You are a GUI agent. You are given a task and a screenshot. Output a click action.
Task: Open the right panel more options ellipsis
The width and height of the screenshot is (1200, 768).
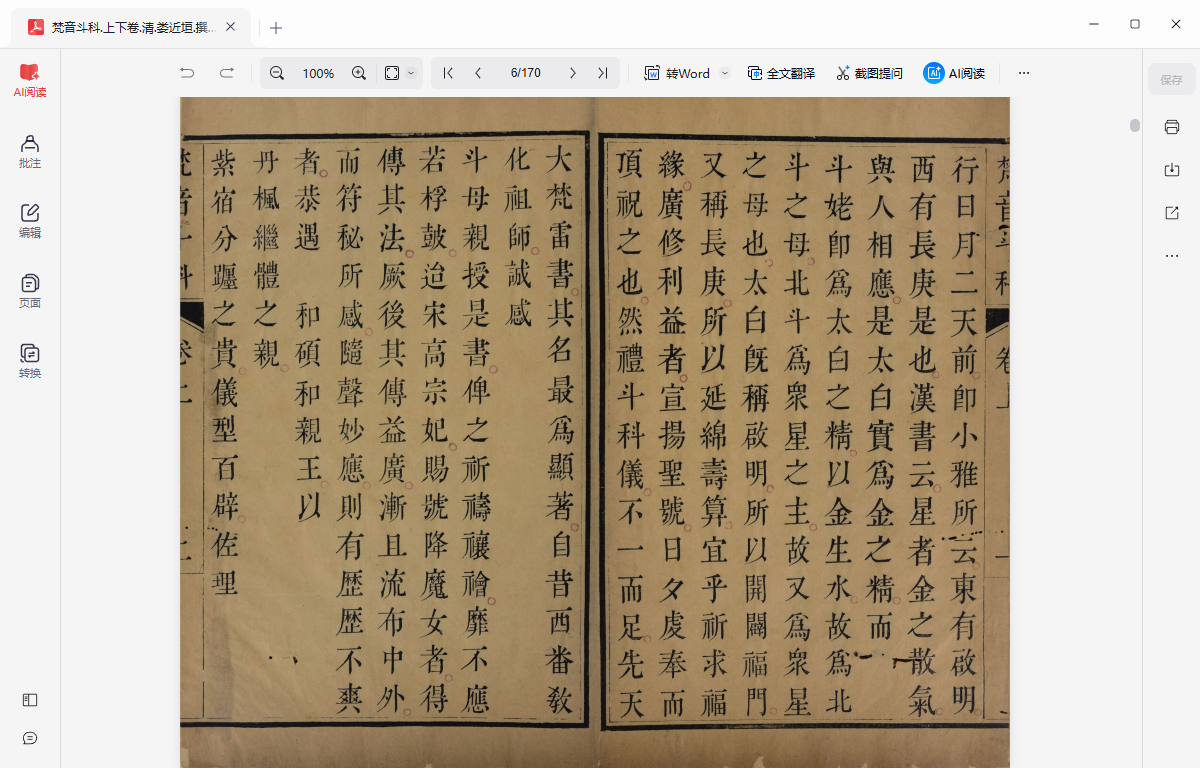[1172, 256]
